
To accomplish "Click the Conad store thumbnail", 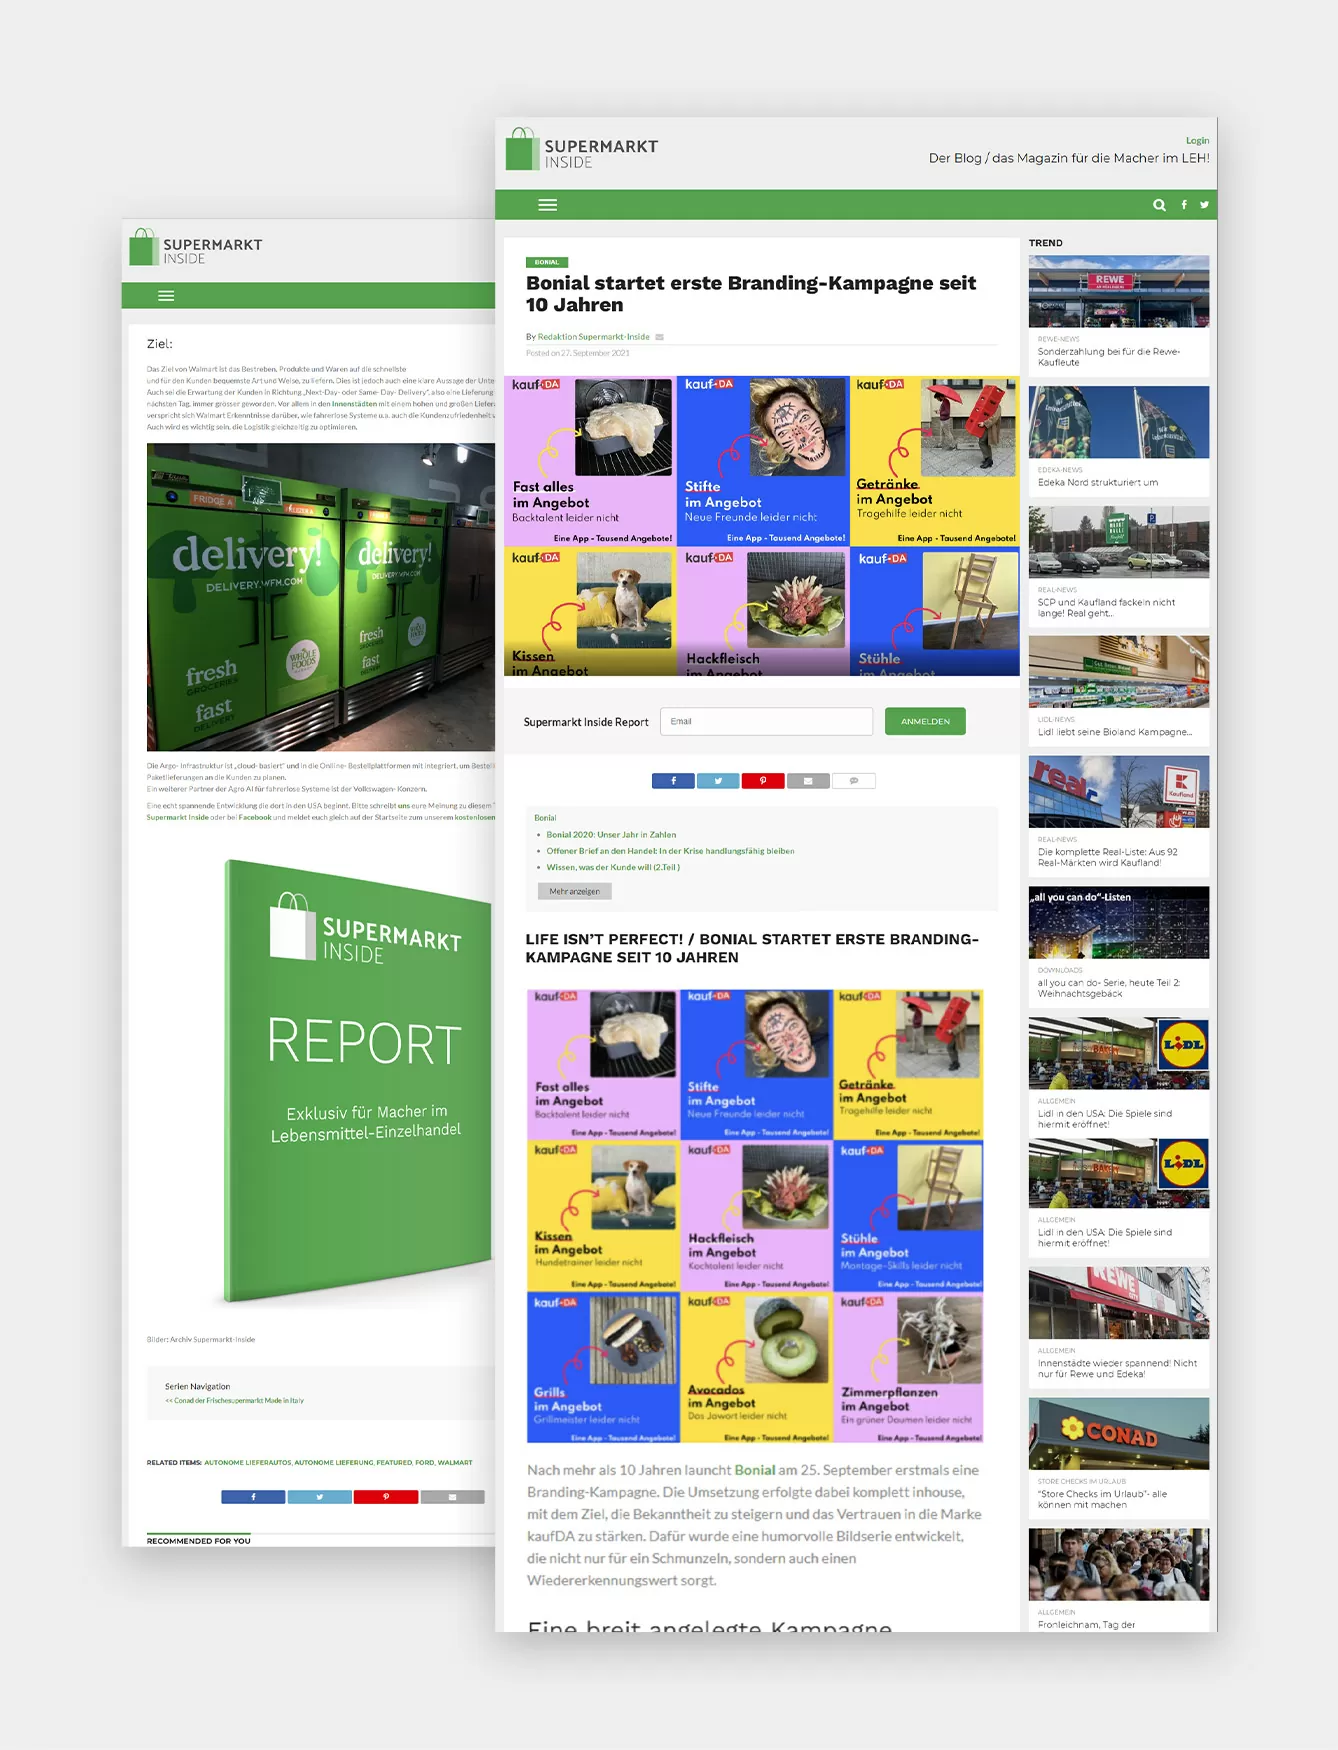I will click(1119, 1434).
